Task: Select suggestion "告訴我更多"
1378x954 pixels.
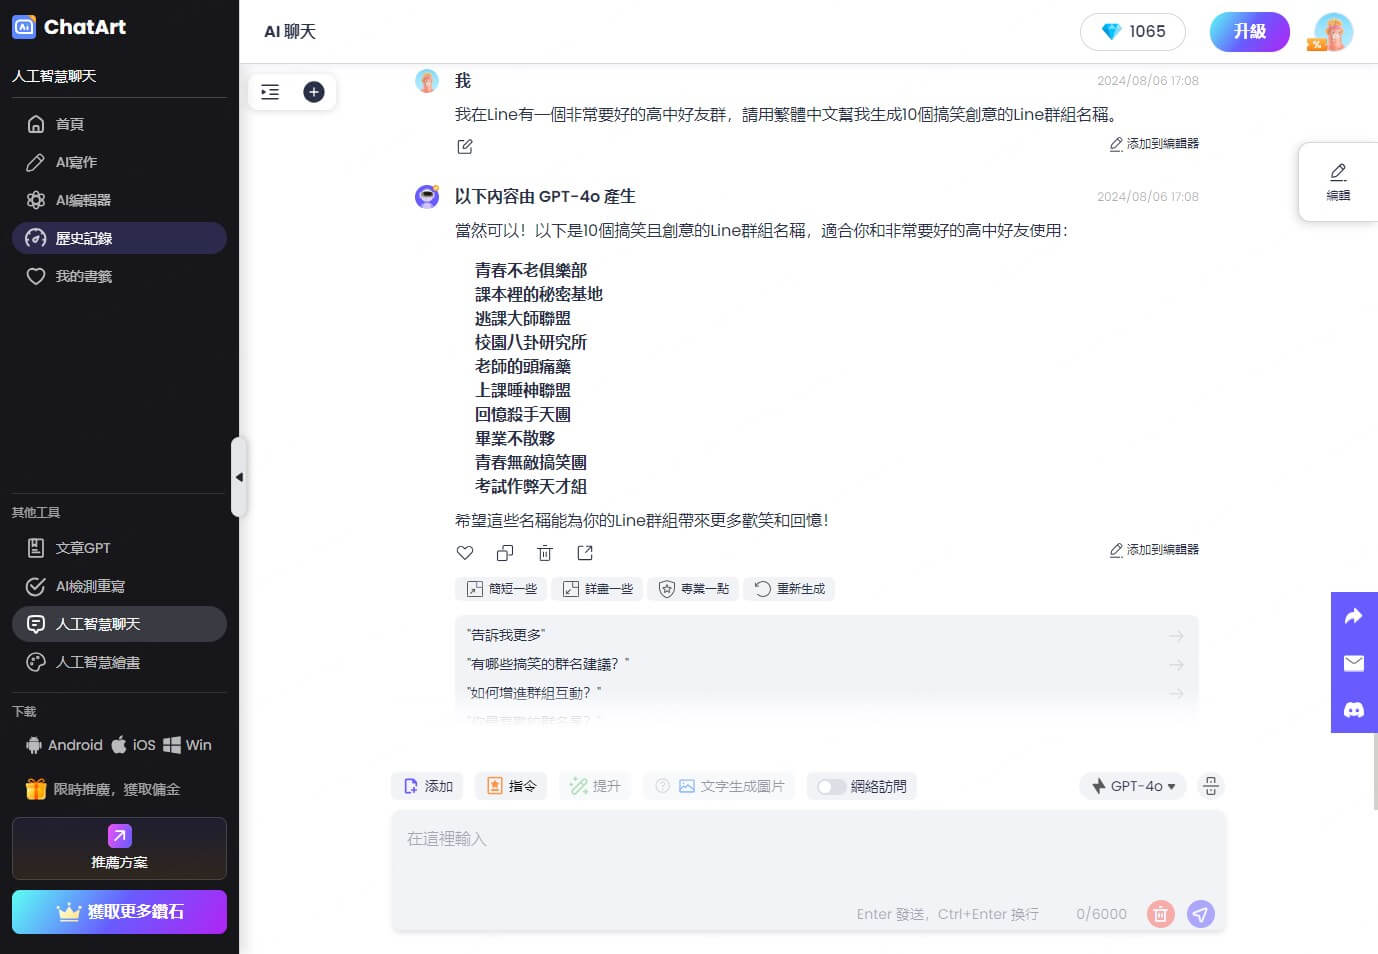Action: point(826,635)
